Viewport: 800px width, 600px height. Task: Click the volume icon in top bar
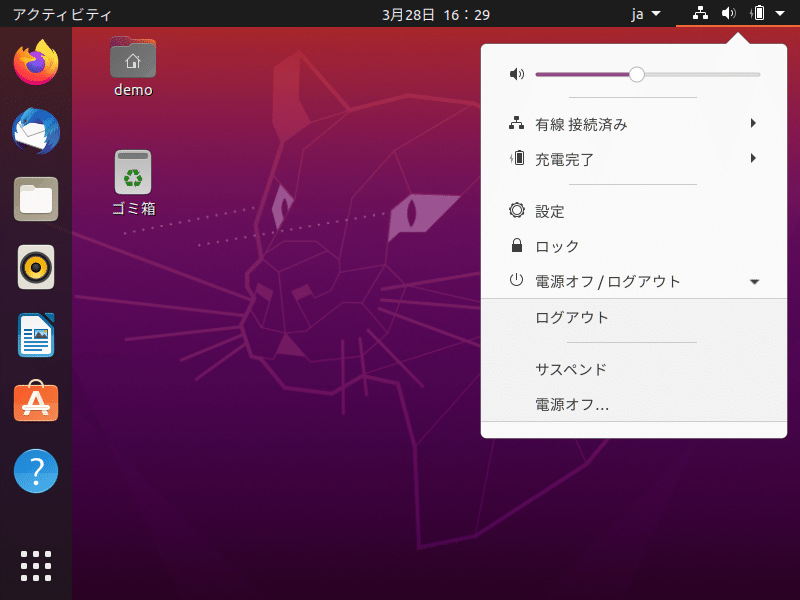tap(729, 13)
